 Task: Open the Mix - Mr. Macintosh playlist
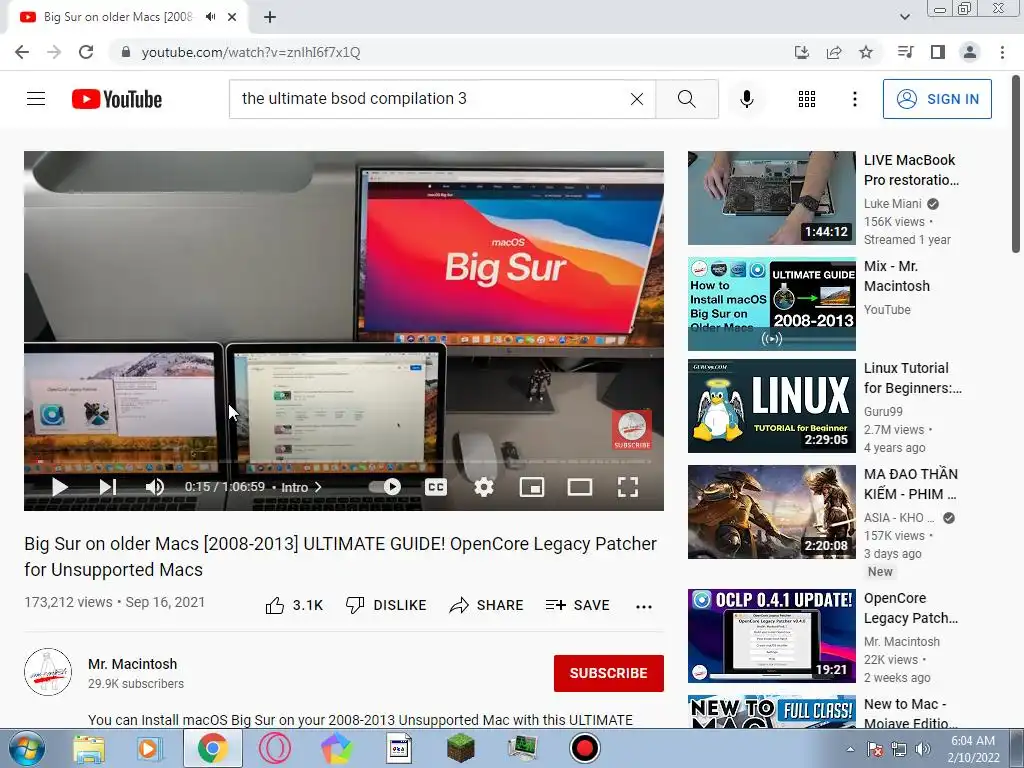[771, 304]
